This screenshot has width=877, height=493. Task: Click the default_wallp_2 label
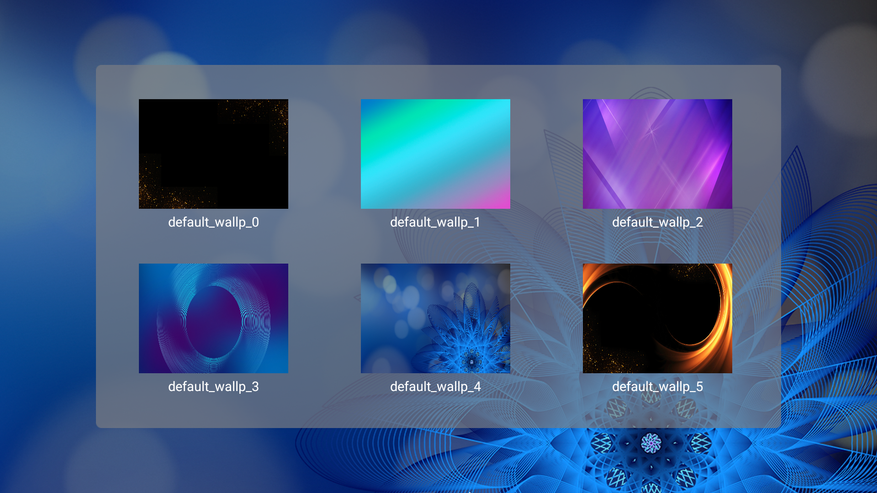point(657,222)
